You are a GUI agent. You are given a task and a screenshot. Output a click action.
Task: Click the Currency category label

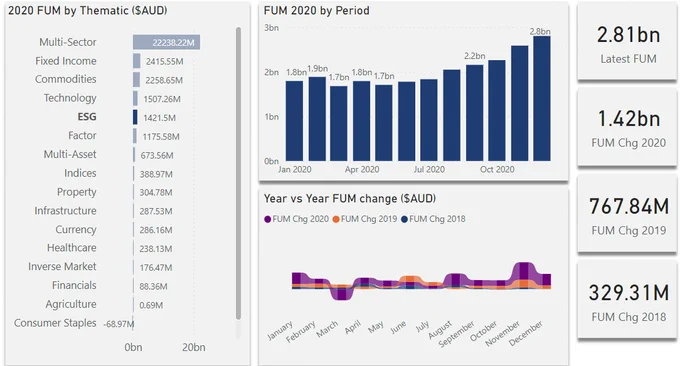click(x=75, y=229)
